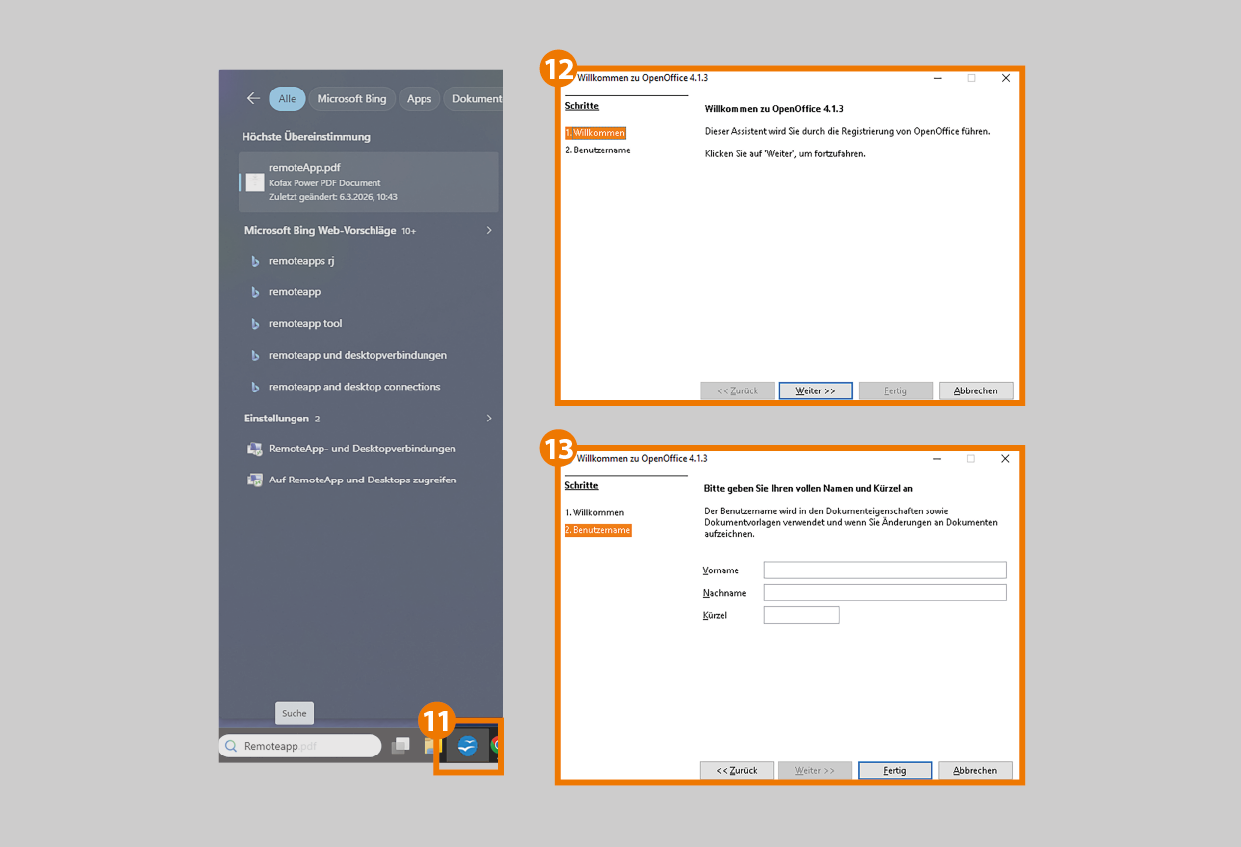Click the icon next to 'RemoteApp- und Desktopverbindungen'

[x=255, y=449]
